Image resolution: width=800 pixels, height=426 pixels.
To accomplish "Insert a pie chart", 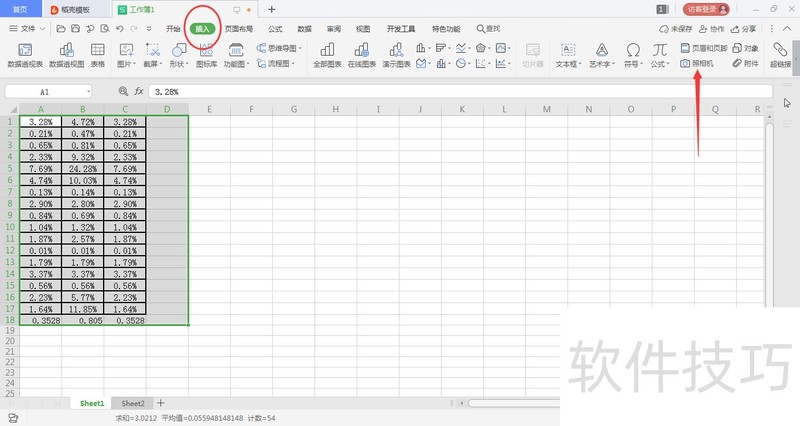I will [x=461, y=64].
